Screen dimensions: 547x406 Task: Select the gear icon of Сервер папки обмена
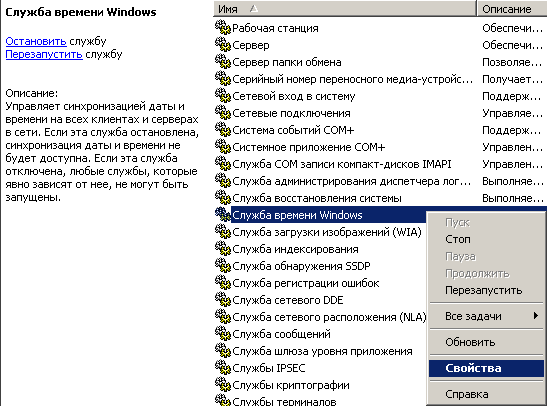[x=223, y=62]
